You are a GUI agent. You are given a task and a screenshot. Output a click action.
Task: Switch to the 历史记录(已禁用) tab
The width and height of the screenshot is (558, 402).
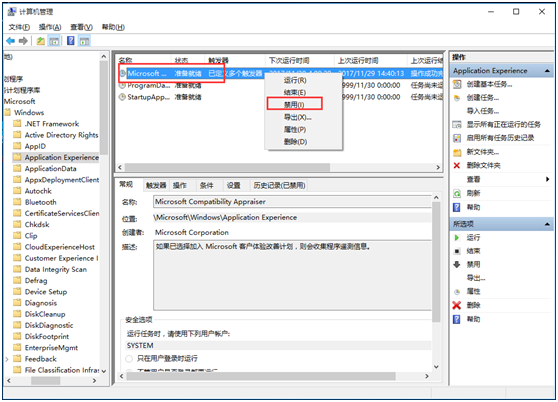(279, 185)
